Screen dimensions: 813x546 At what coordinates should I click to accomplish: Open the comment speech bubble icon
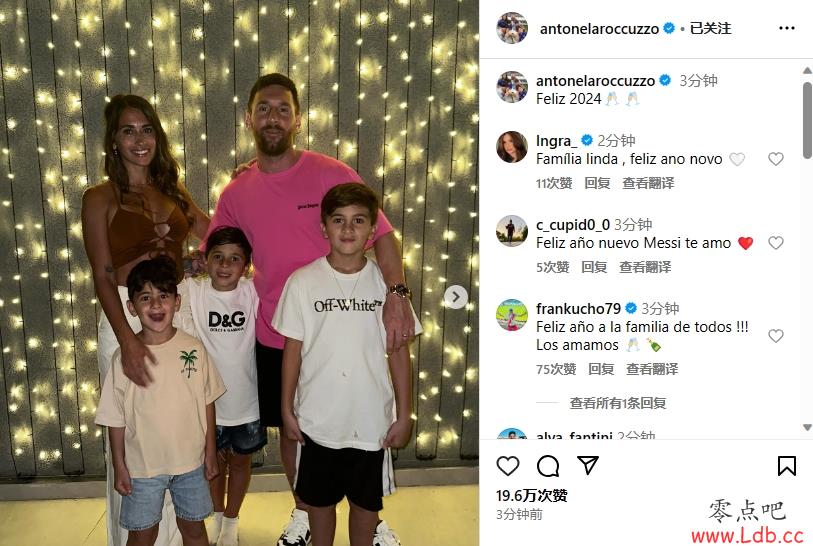pyautogui.click(x=548, y=466)
